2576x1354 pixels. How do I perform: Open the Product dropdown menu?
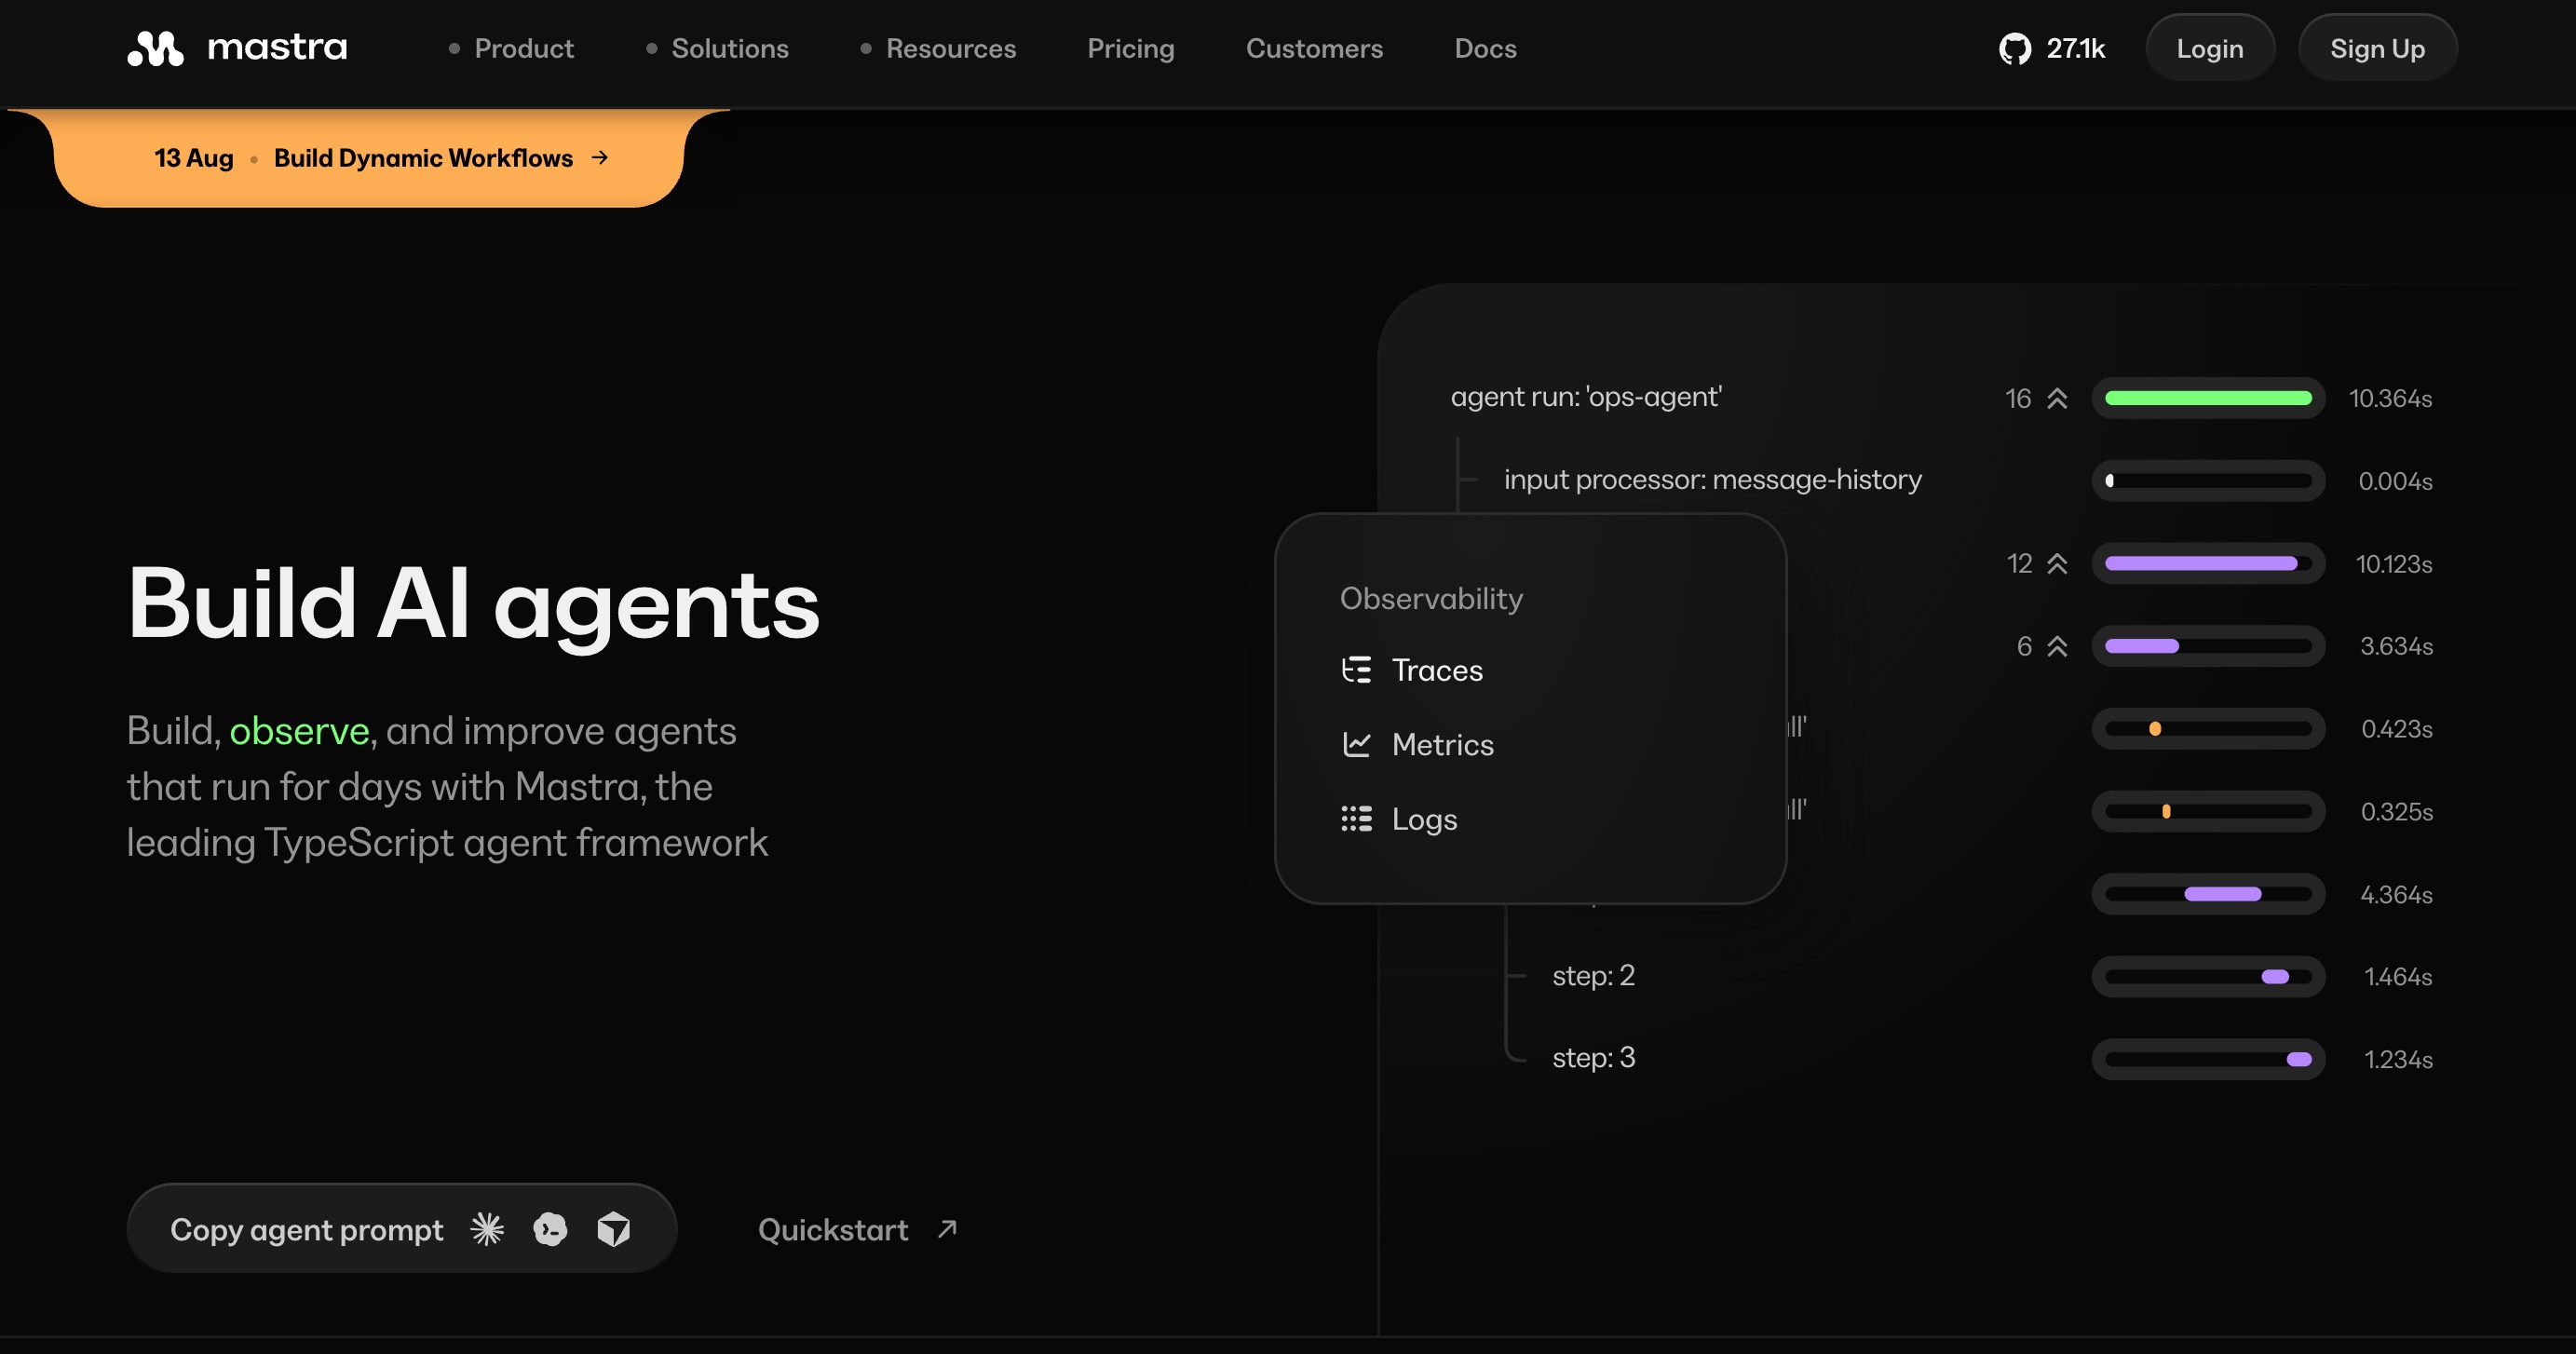coord(511,48)
